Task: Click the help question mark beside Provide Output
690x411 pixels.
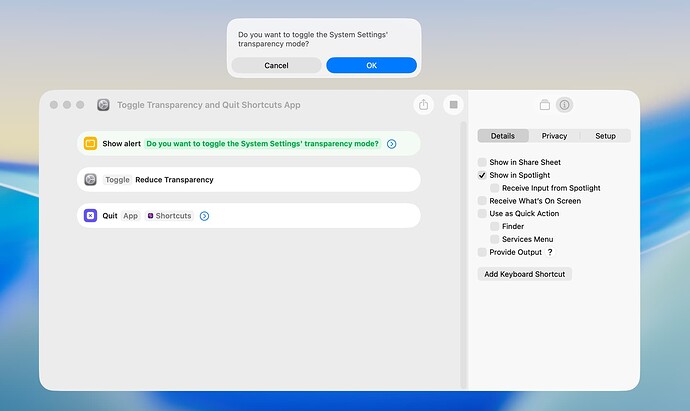Action: (x=550, y=252)
